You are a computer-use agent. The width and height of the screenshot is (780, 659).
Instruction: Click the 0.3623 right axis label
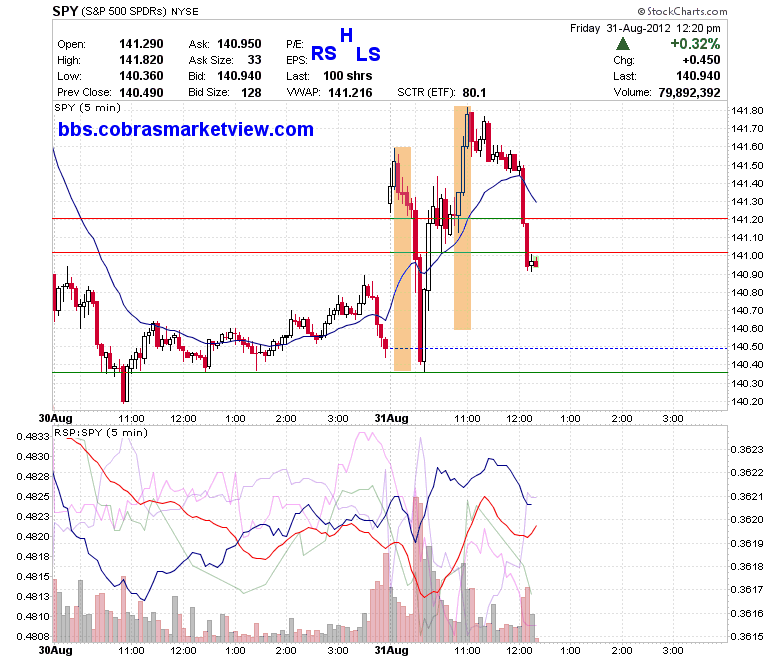click(747, 450)
